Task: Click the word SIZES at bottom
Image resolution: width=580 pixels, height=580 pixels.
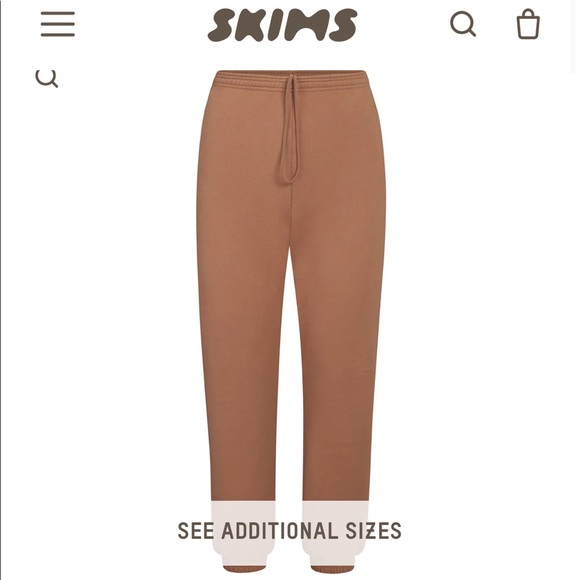Action: point(373,531)
